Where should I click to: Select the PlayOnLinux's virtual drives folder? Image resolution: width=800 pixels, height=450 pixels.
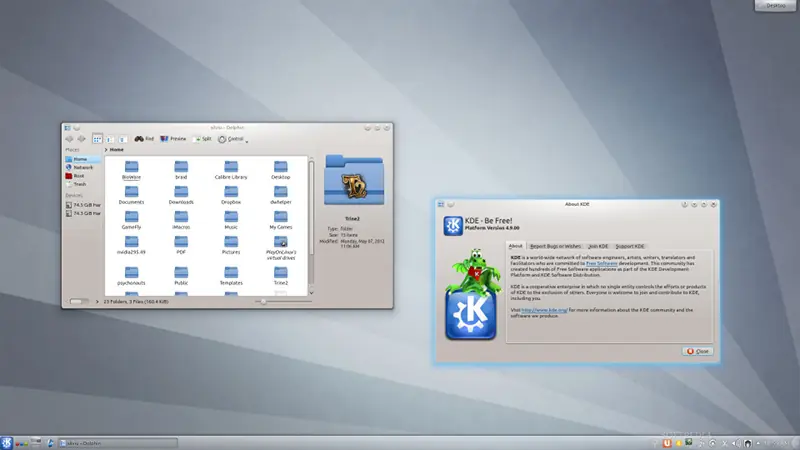click(280, 248)
